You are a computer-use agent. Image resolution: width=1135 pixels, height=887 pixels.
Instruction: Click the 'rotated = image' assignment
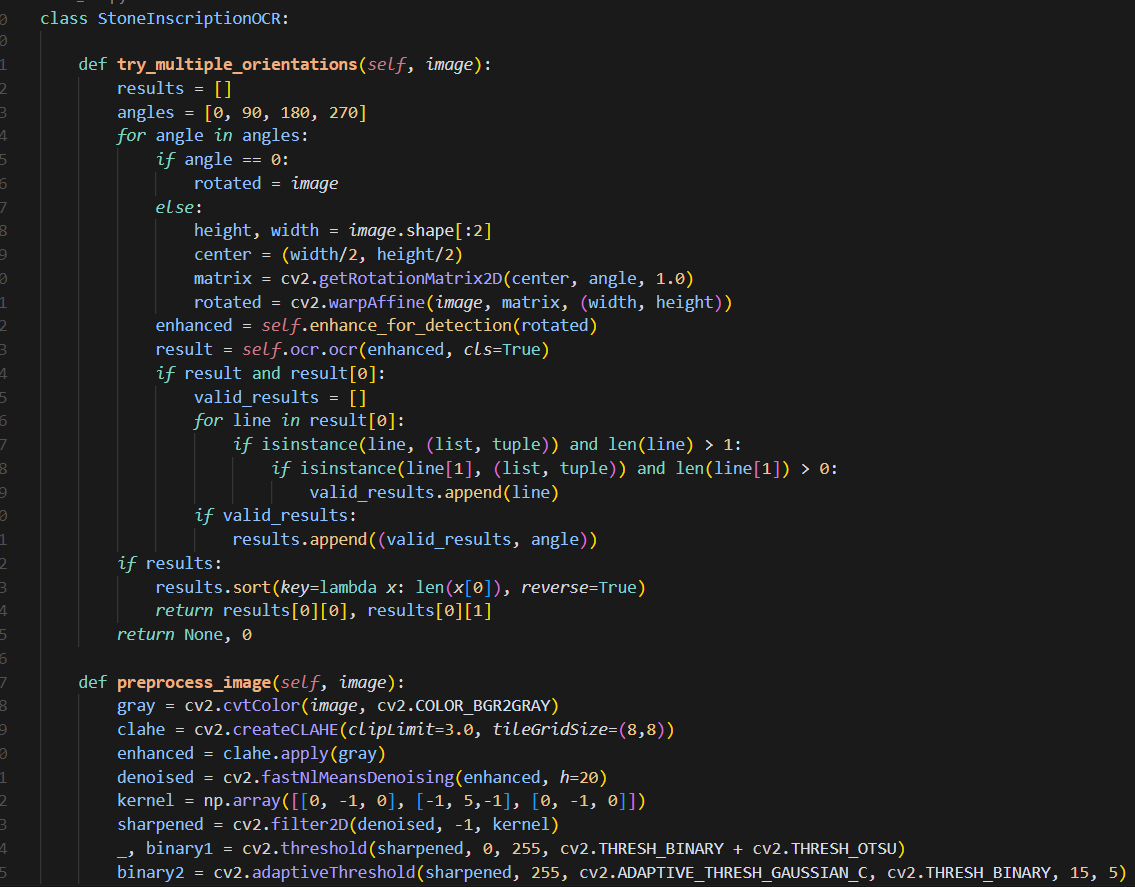pyautogui.click(x=266, y=183)
